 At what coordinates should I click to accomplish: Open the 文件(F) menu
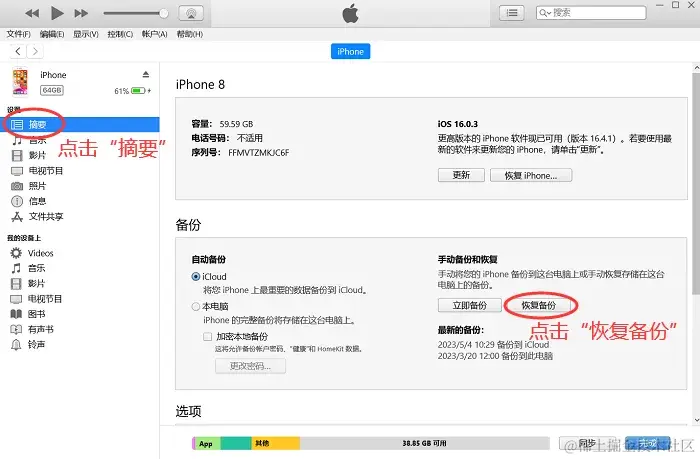(x=18, y=34)
